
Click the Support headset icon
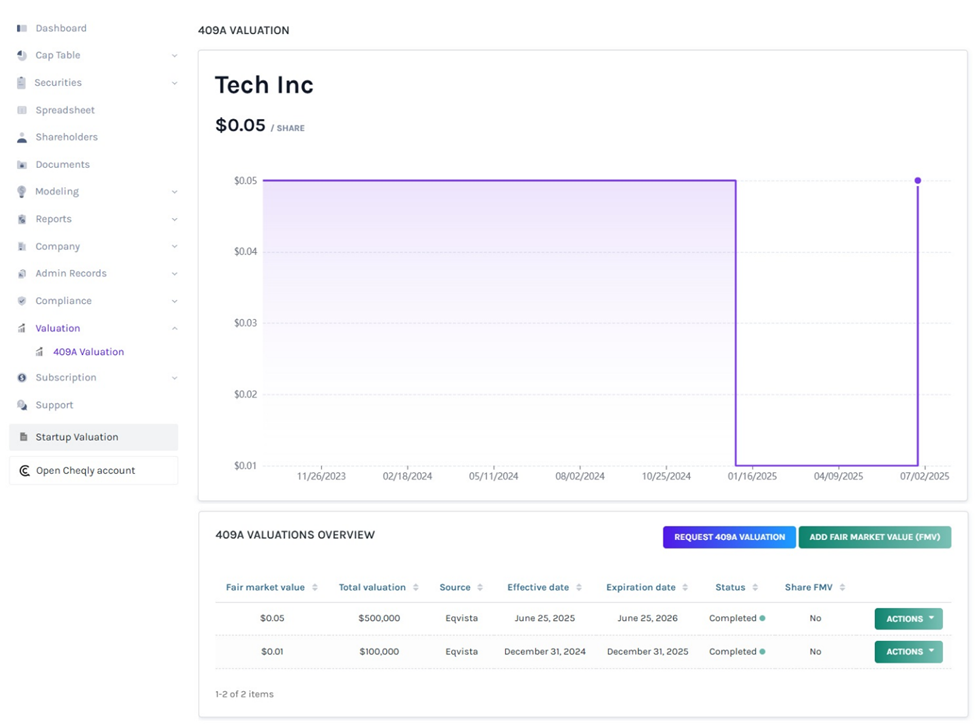click(22, 405)
